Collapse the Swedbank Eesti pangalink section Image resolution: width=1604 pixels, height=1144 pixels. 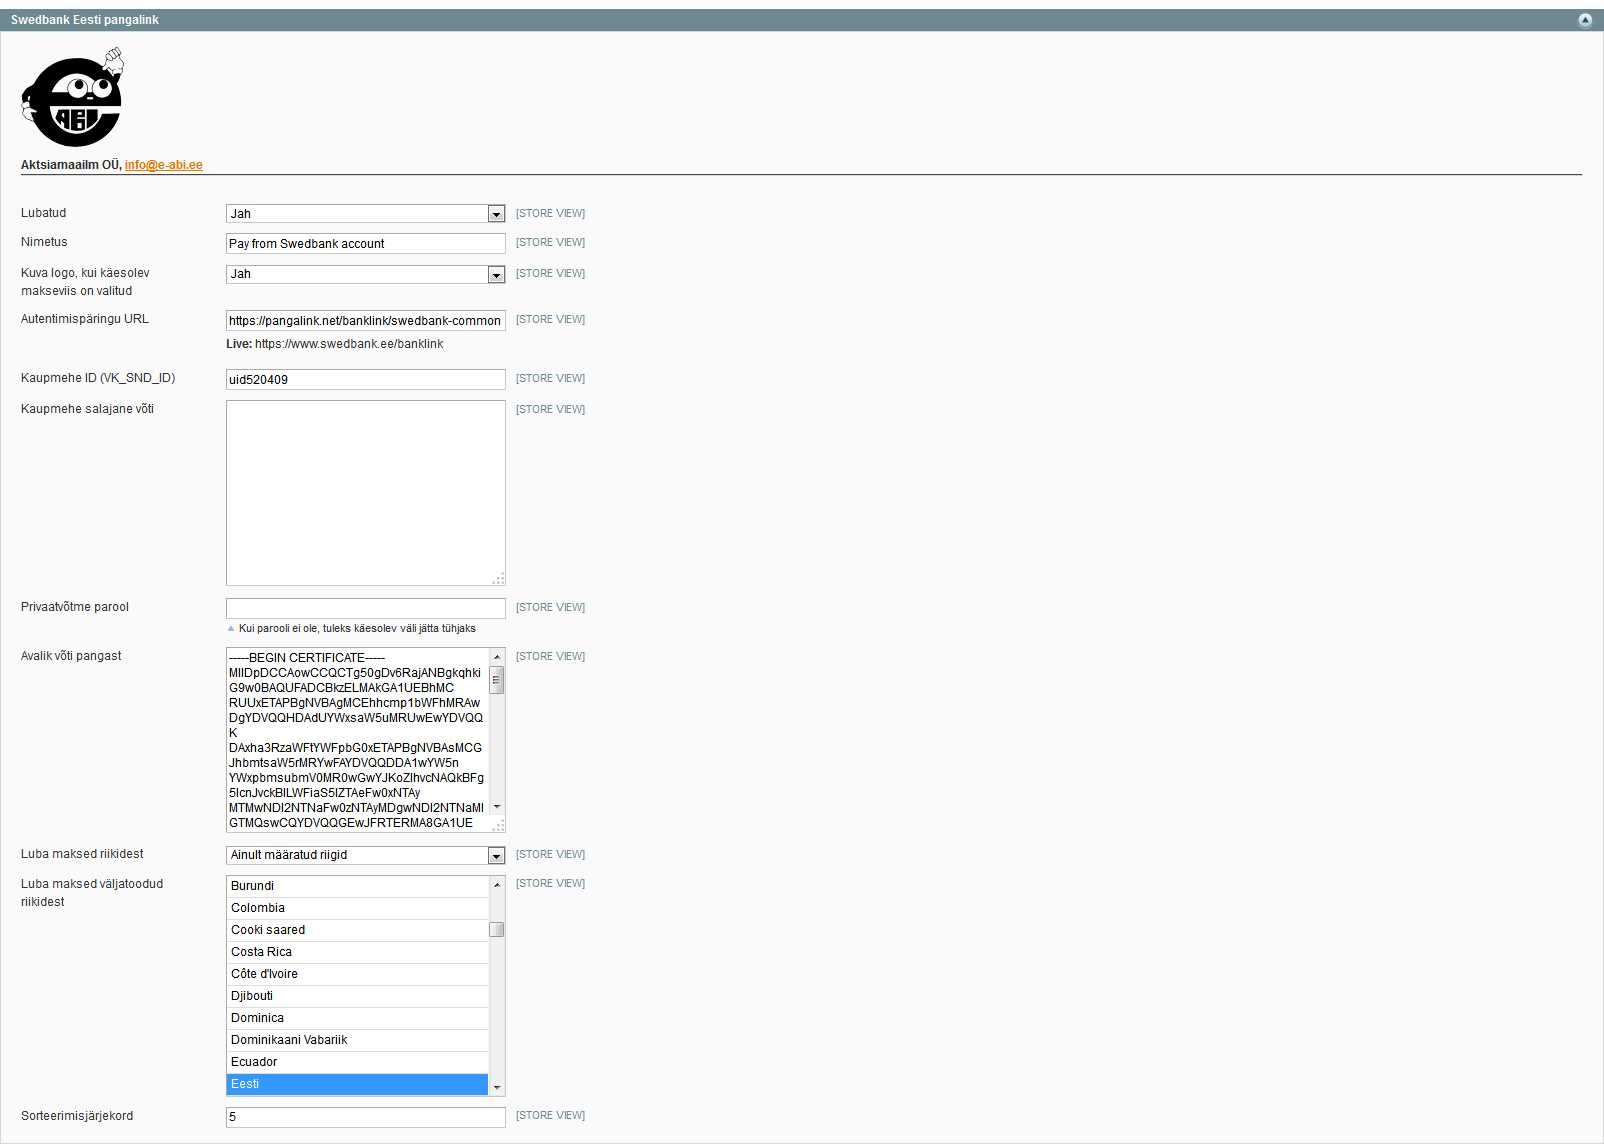(x=1585, y=20)
